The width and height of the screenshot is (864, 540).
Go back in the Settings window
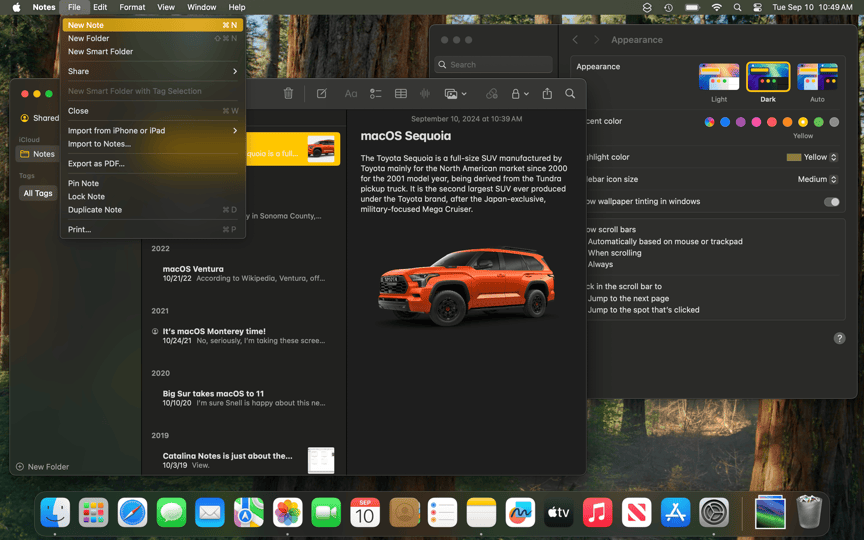(575, 40)
